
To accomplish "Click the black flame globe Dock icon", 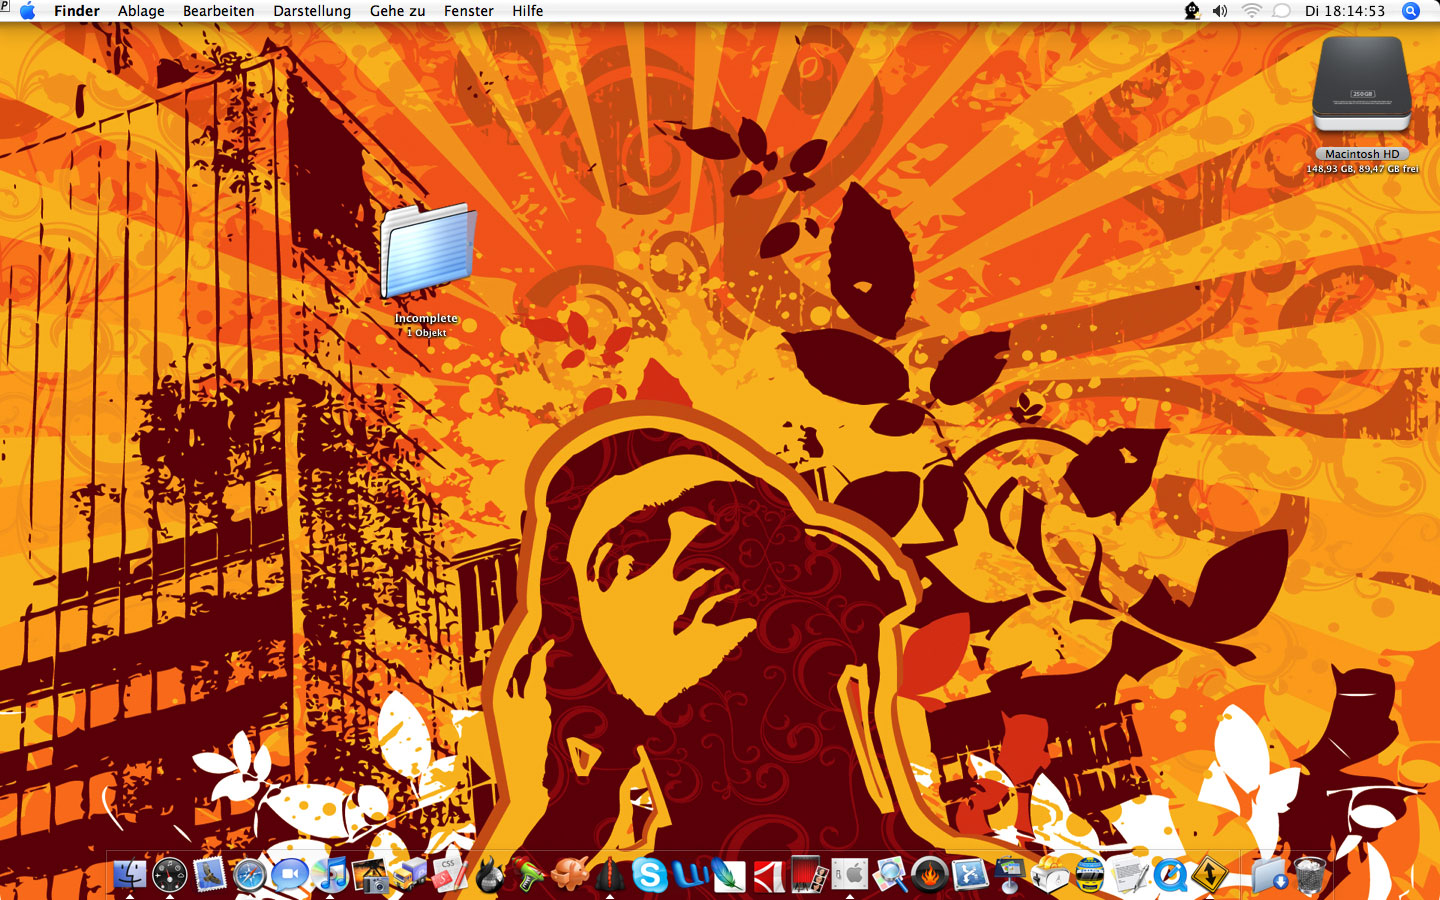I will 490,875.
